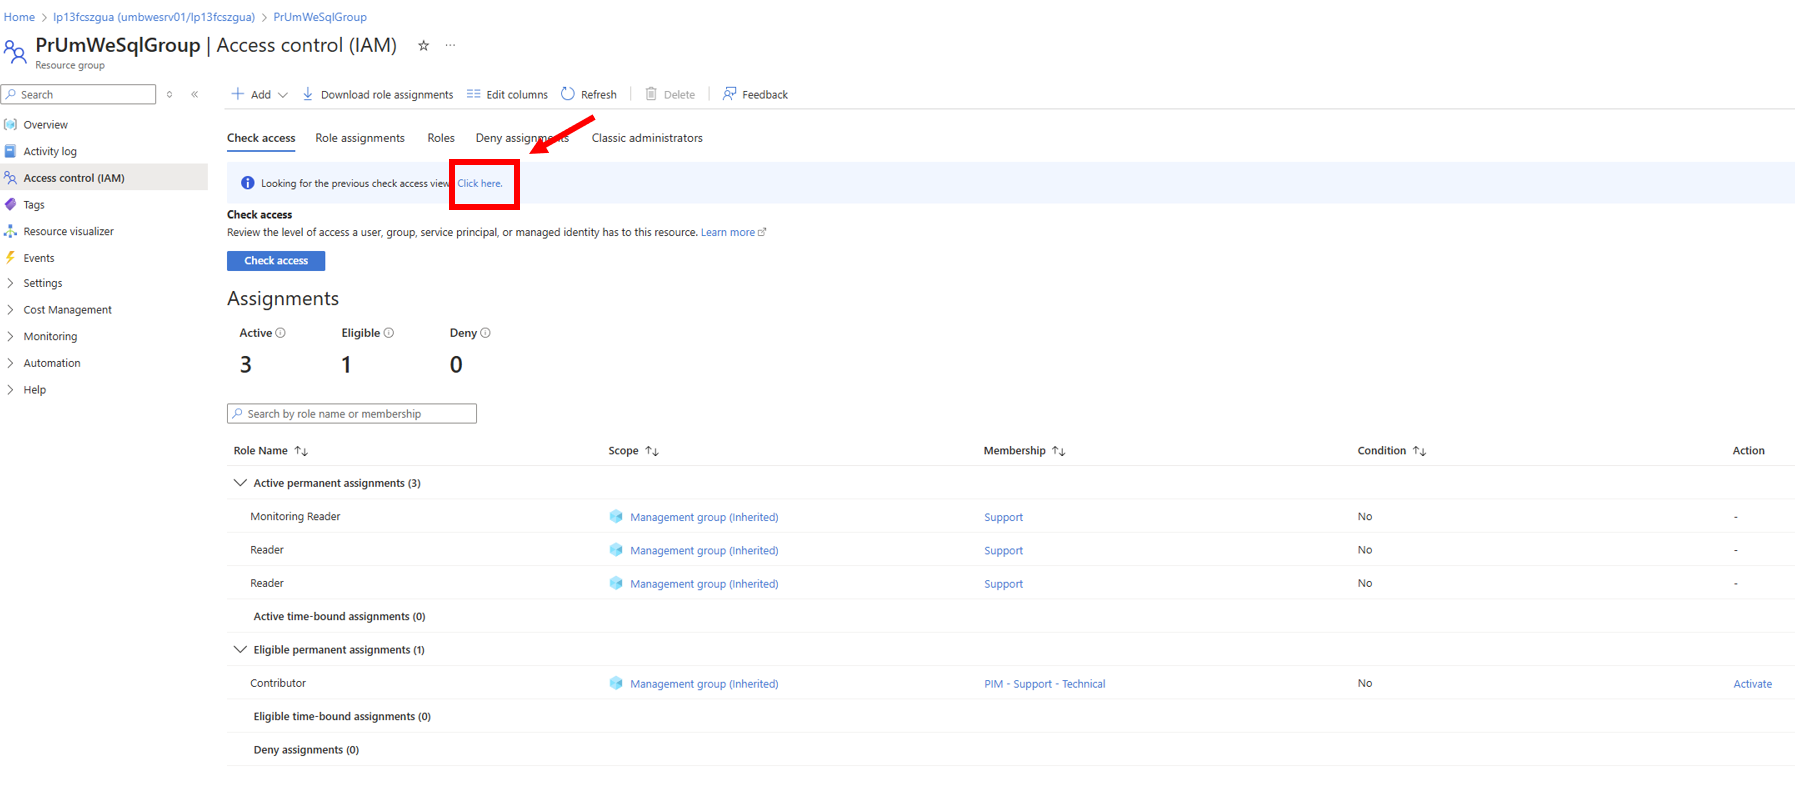
Task: Collapse the left sidebar menu
Action: tap(195, 94)
